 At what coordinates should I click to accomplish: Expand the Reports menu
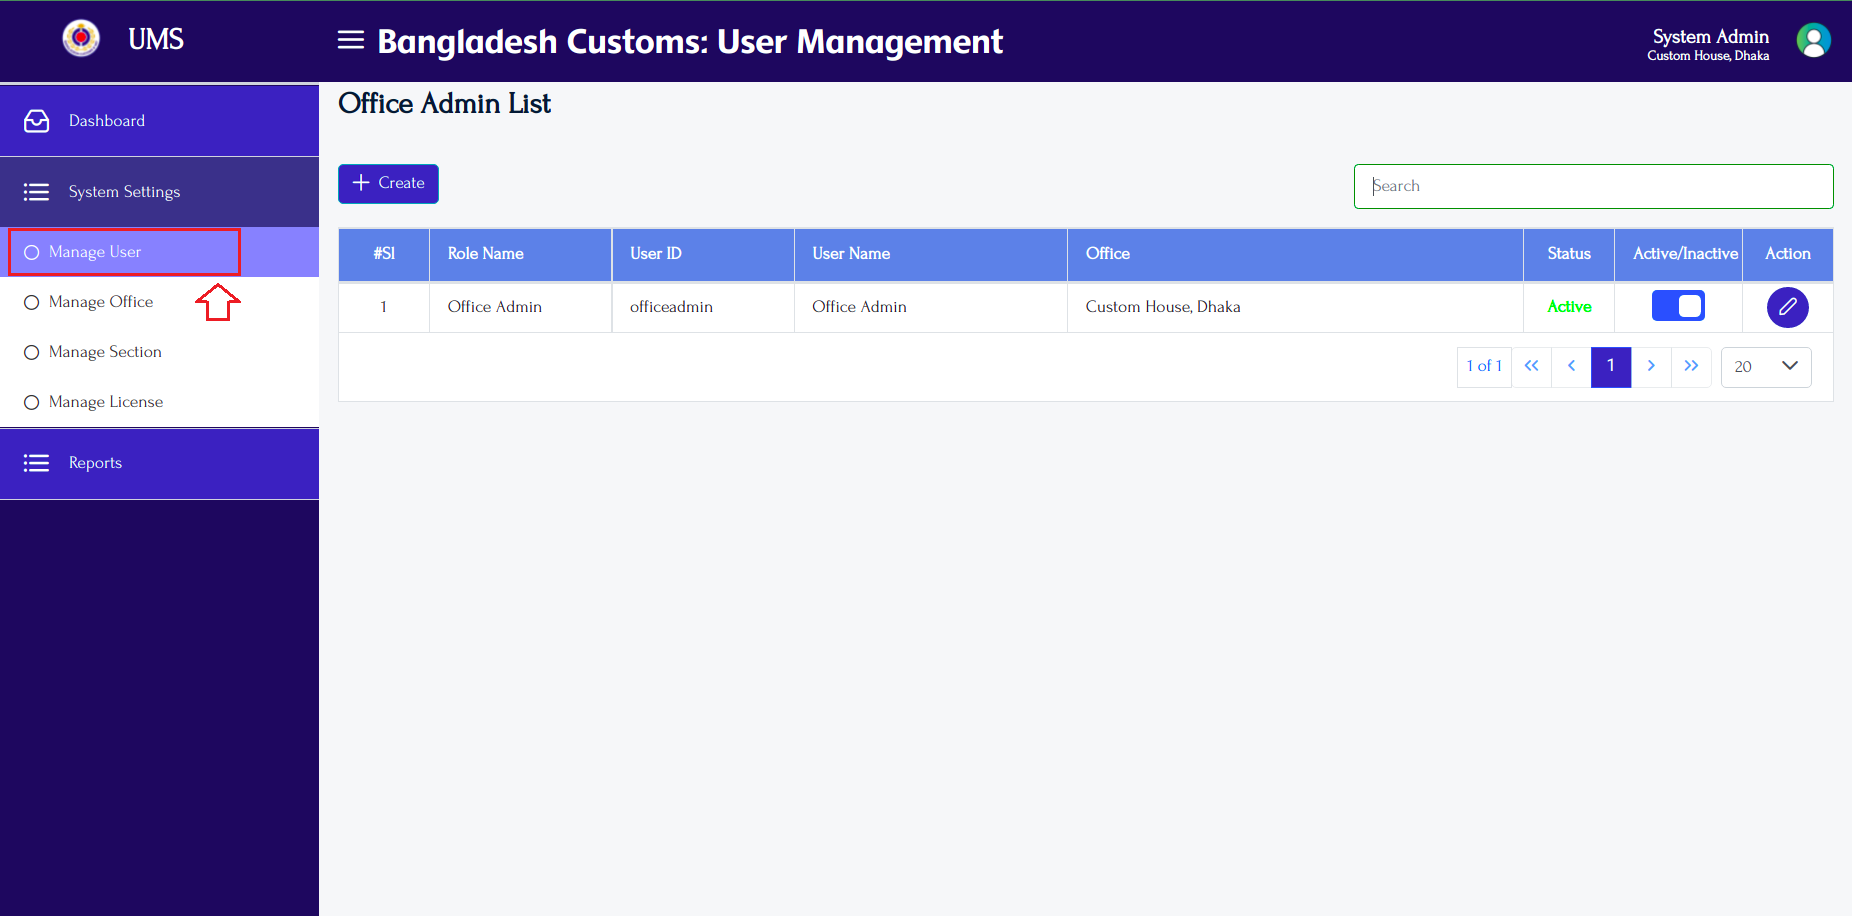pyautogui.click(x=159, y=464)
